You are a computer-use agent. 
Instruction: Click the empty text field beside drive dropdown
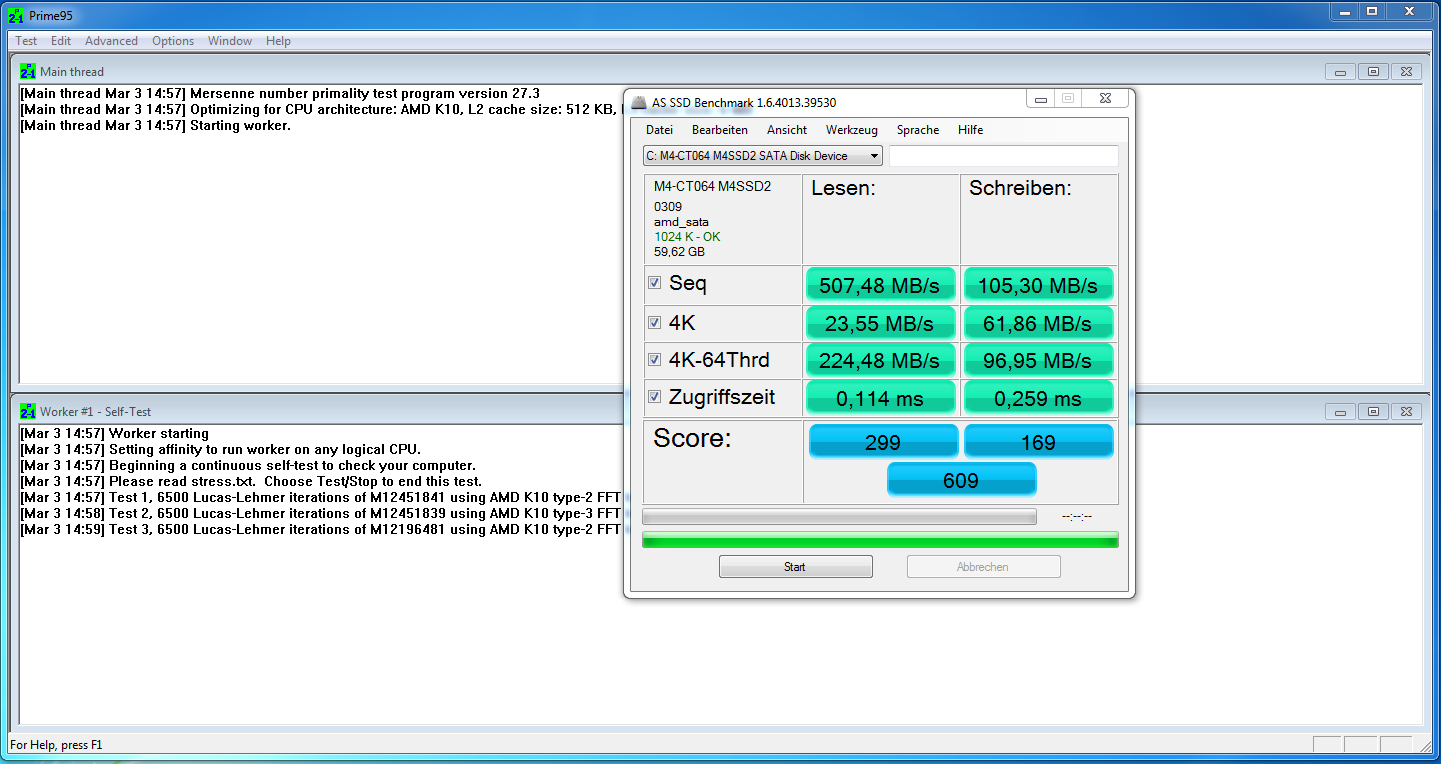coord(1004,156)
